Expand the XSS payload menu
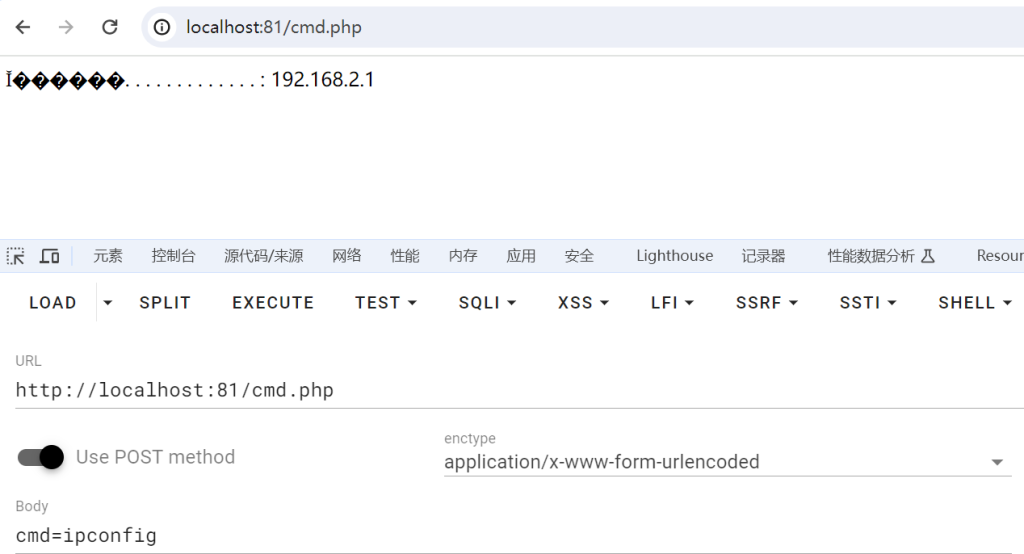1024x554 pixels. [583, 302]
